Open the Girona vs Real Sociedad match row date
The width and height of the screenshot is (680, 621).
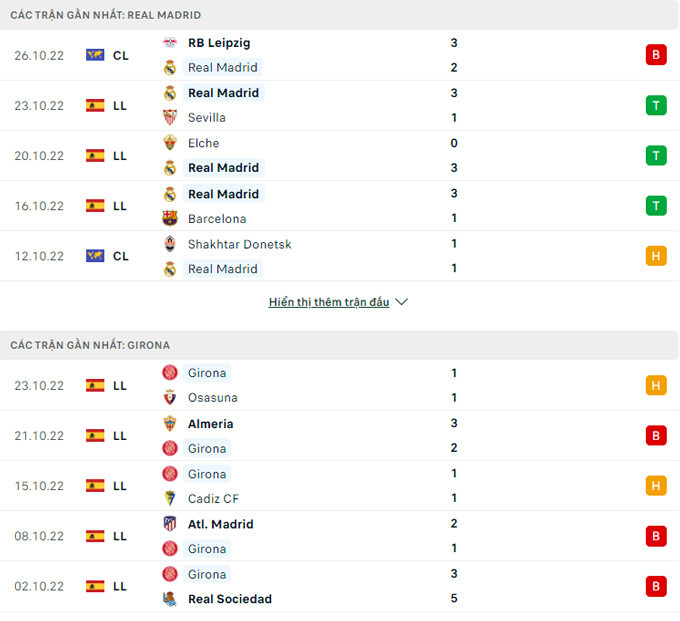click(39, 587)
